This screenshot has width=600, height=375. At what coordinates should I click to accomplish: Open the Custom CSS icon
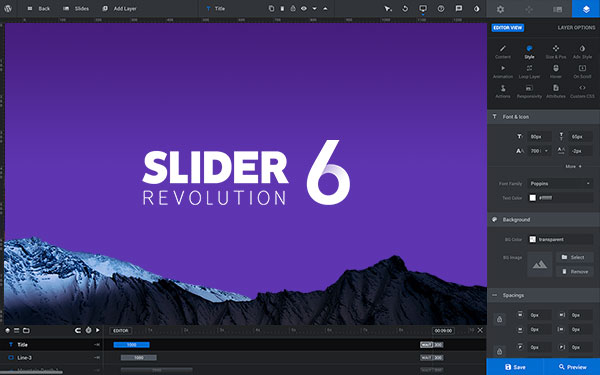[582, 91]
